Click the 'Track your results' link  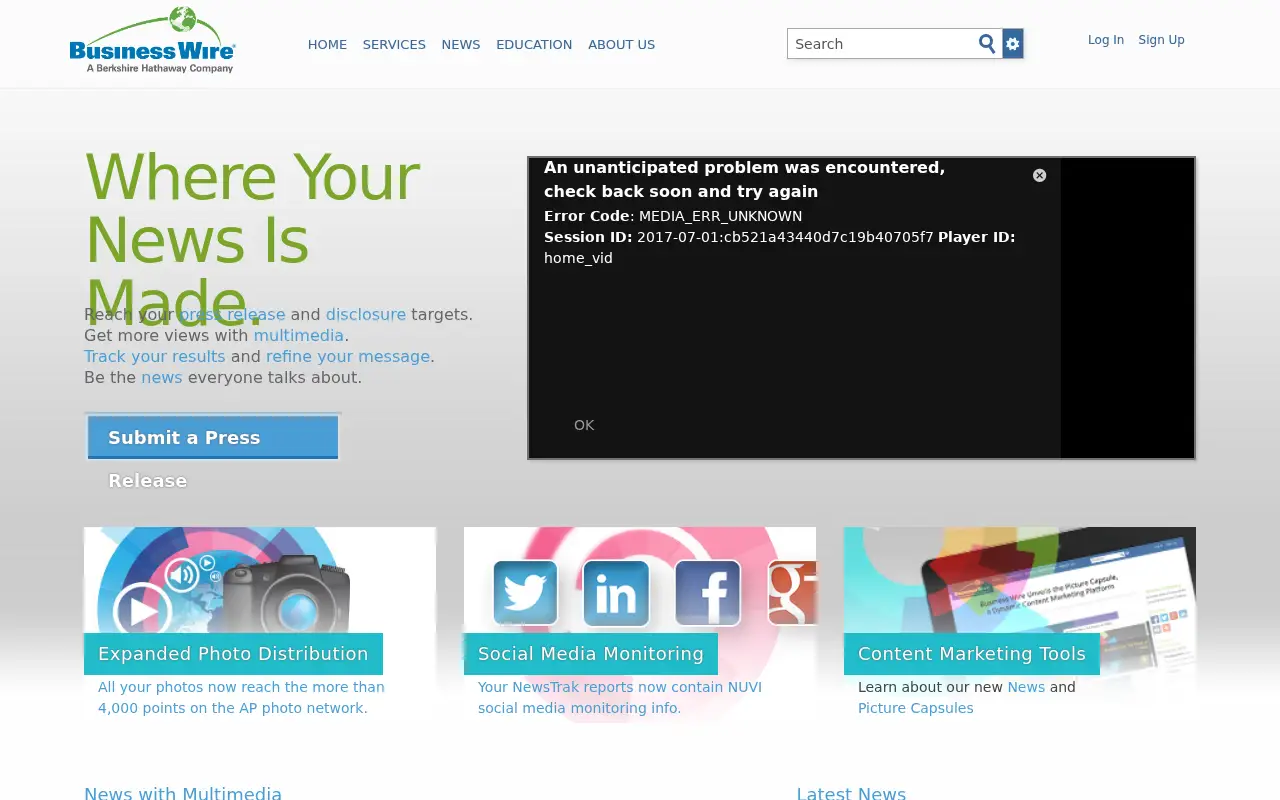pos(155,356)
